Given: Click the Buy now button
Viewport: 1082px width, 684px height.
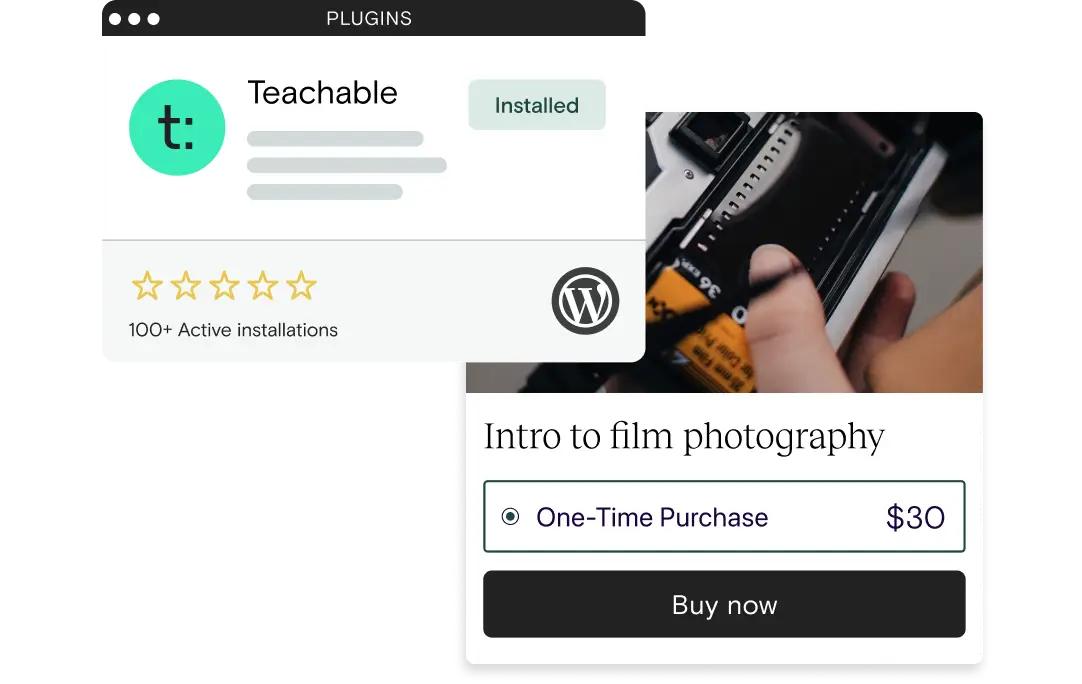Looking at the screenshot, I should [x=724, y=604].
